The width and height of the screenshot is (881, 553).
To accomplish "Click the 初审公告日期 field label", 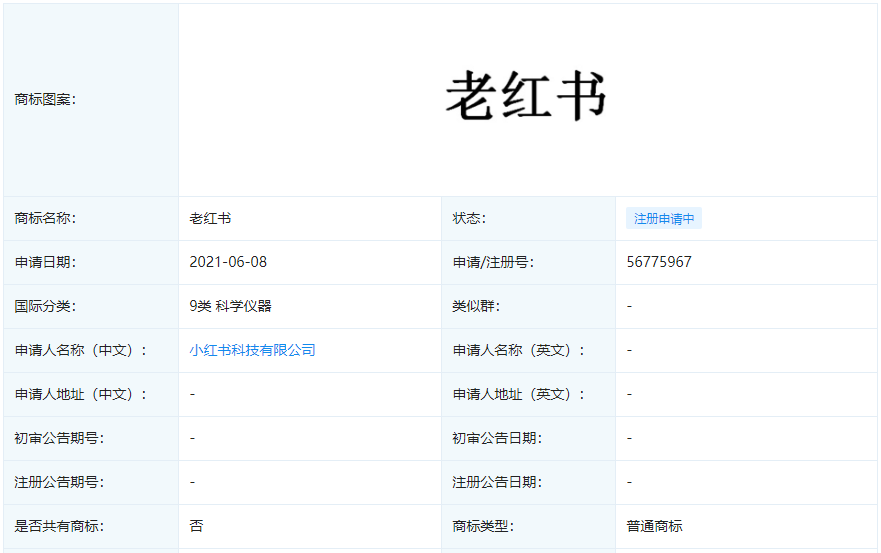I will pyautogui.click(x=498, y=438).
